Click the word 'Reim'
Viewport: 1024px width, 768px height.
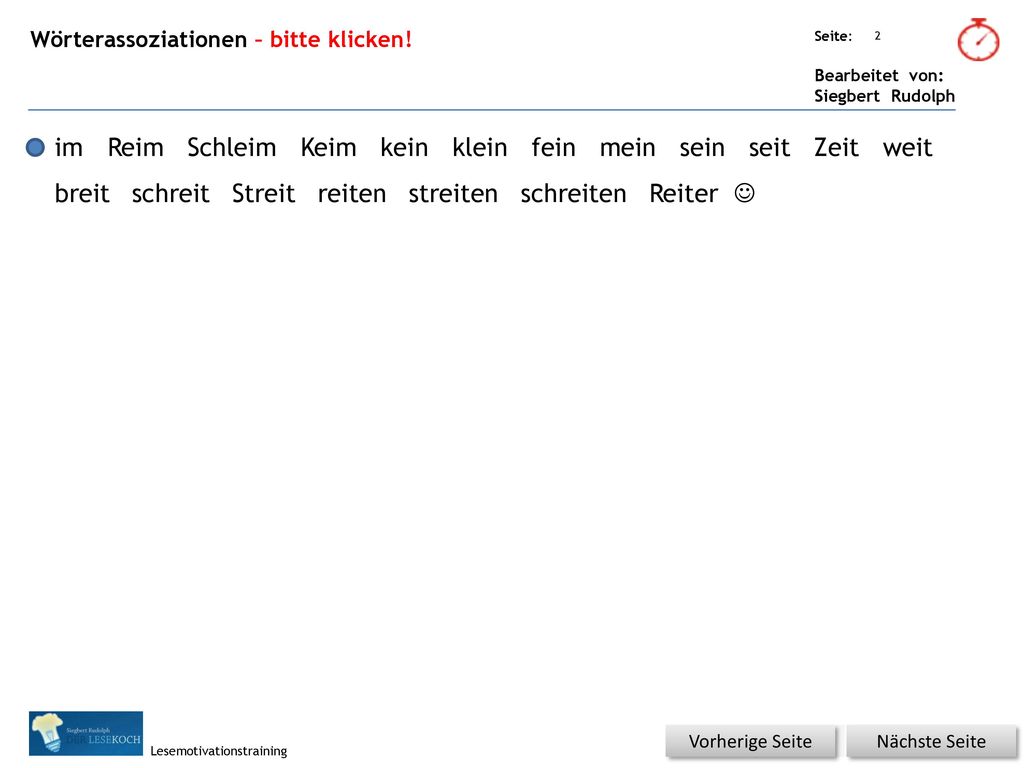(x=135, y=148)
